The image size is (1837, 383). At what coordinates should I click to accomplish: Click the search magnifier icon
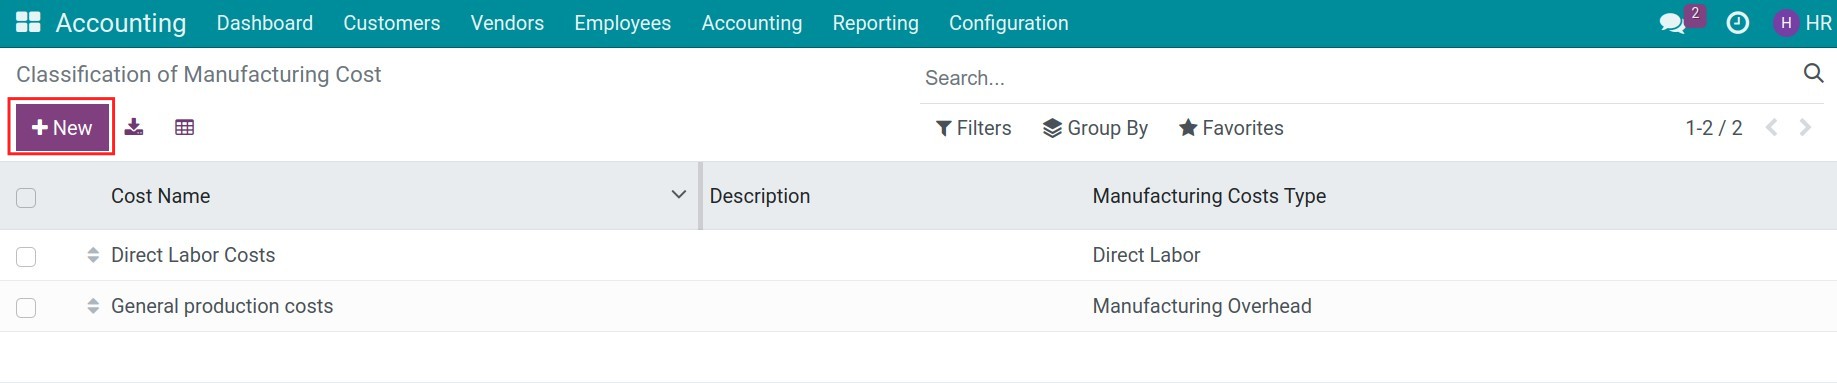pyautogui.click(x=1813, y=73)
